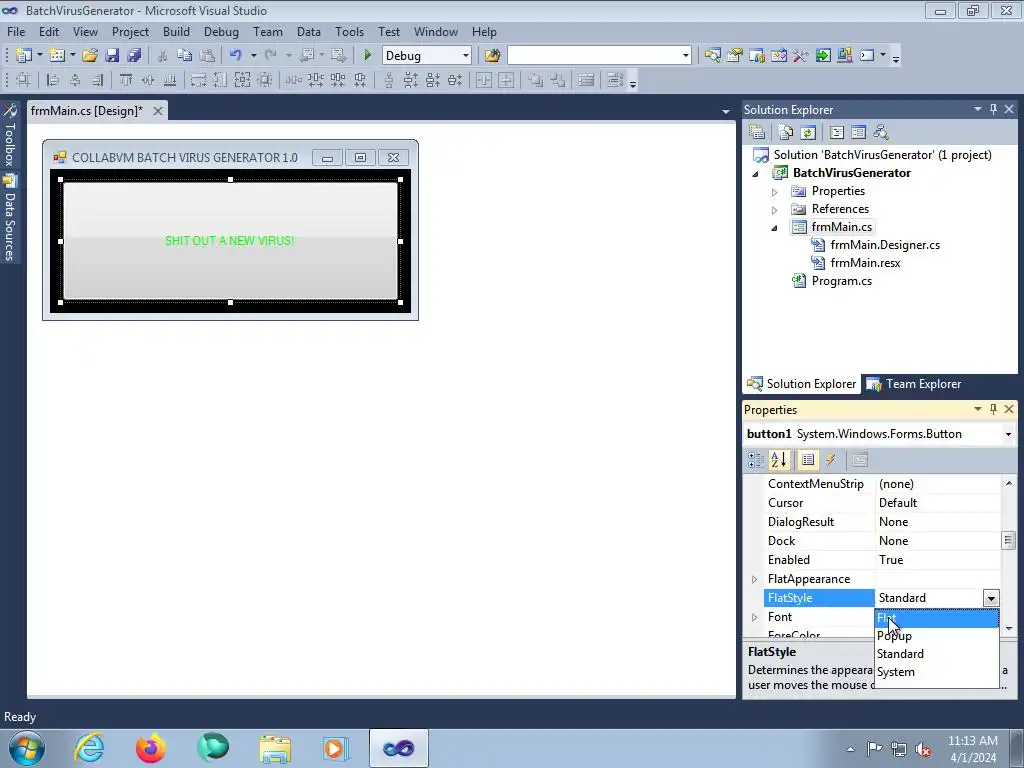Open the Toolbox side tab
1024x768 pixels.
click(x=10, y=135)
